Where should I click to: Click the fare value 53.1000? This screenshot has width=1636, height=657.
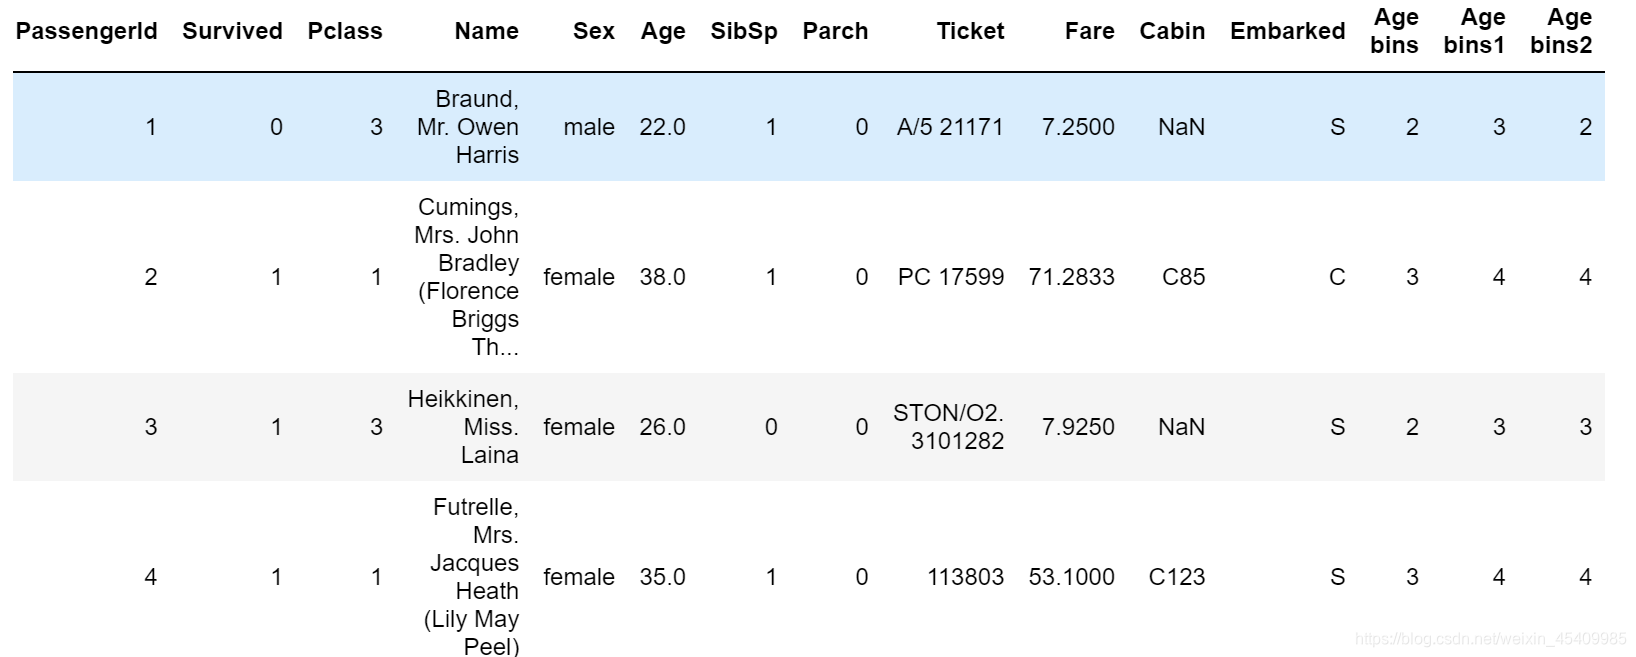[1071, 577]
